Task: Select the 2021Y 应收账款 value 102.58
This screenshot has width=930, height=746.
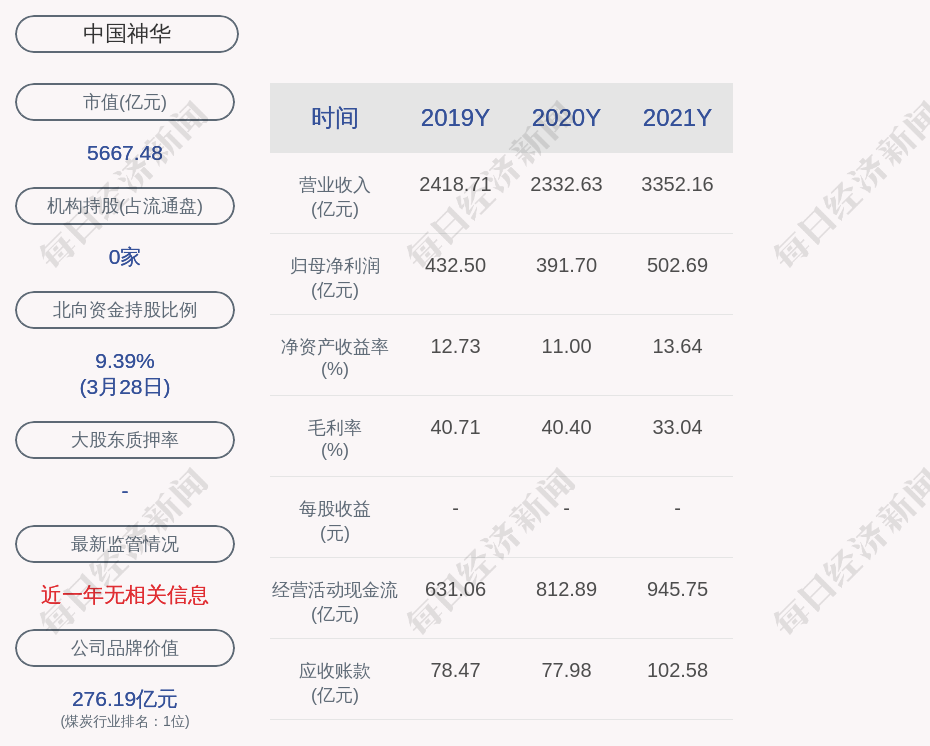Action: point(677,670)
